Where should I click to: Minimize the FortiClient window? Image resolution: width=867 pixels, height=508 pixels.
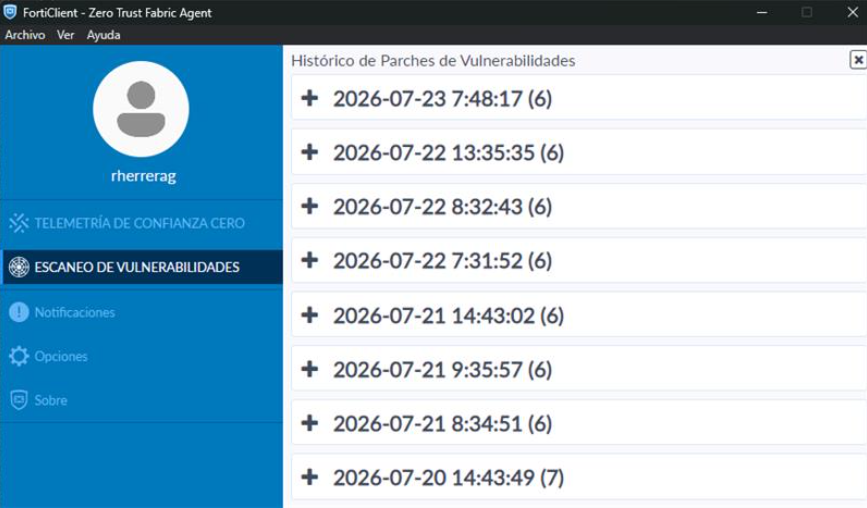point(762,12)
